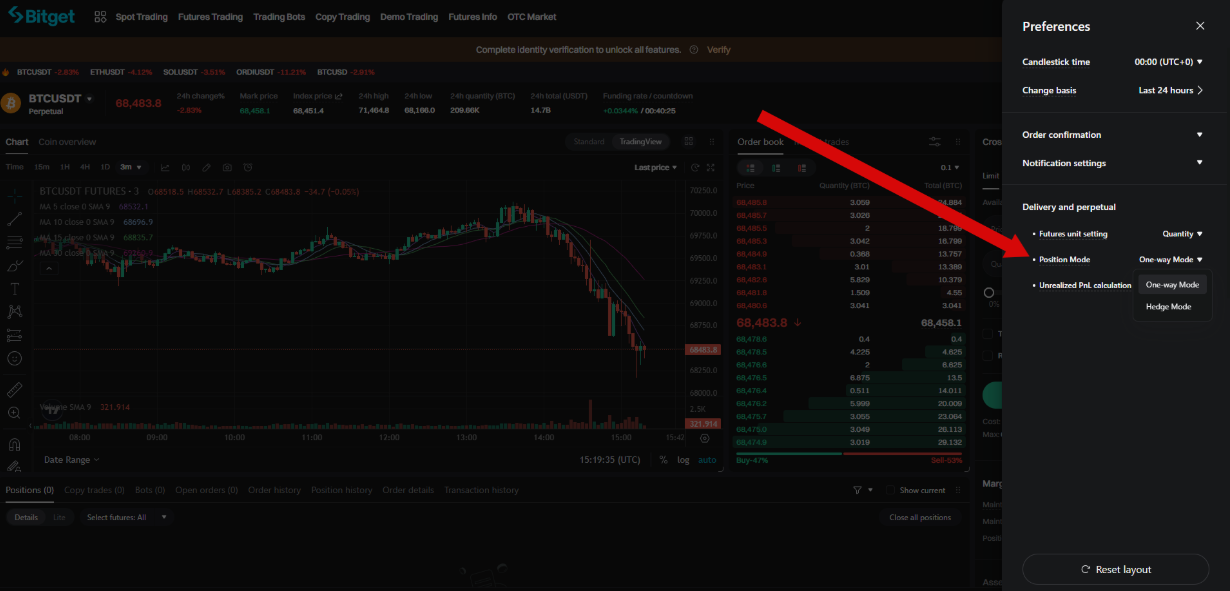The image size is (1230, 591).
Task: Select the forecast and measurement tool
Action: tap(14, 335)
